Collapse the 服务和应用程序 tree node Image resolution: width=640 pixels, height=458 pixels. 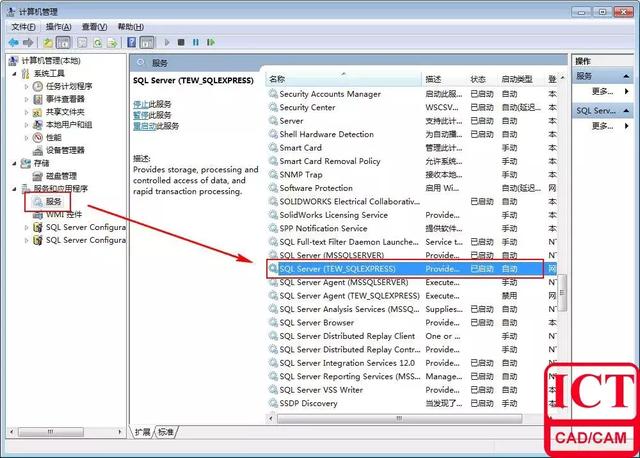pyautogui.click(x=15, y=189)
